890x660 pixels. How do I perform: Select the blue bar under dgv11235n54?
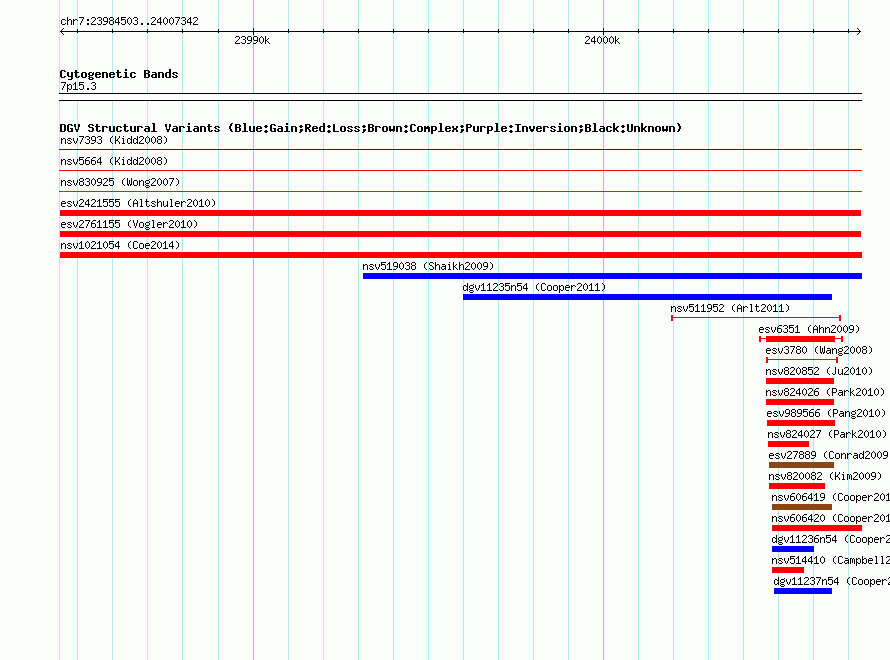[x=647, y=297]
